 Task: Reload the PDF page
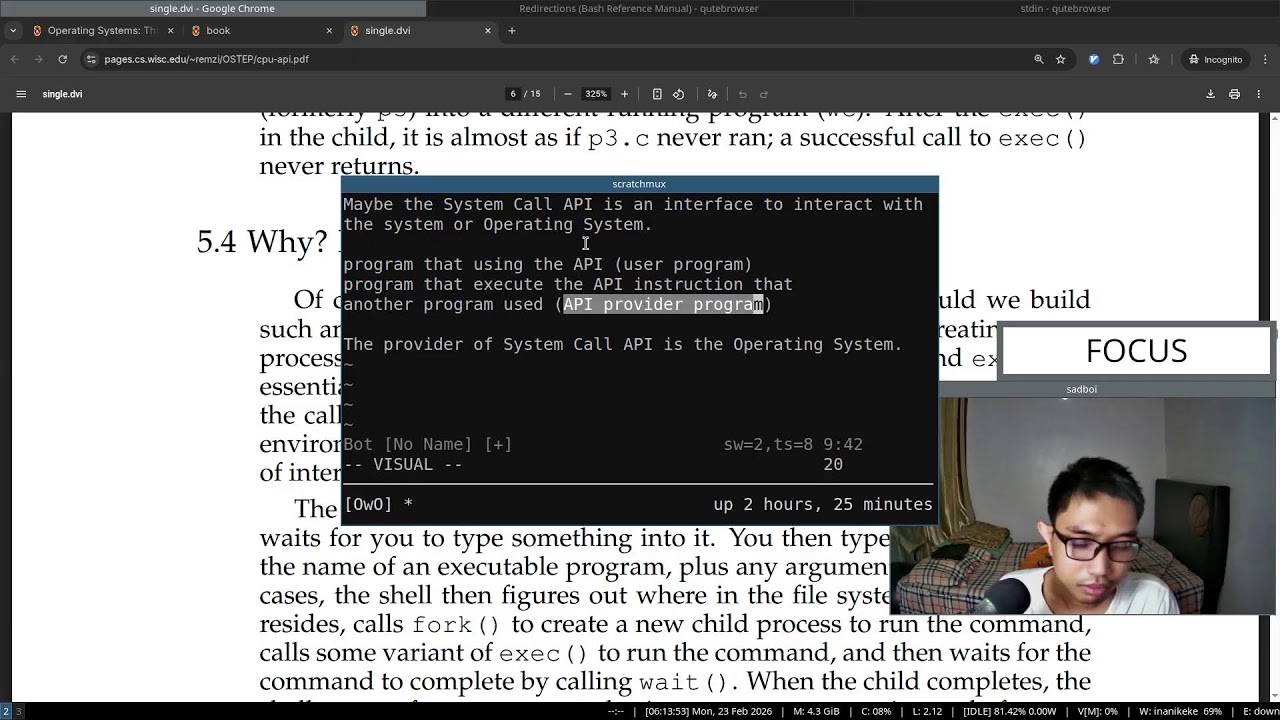coord(63,59)
